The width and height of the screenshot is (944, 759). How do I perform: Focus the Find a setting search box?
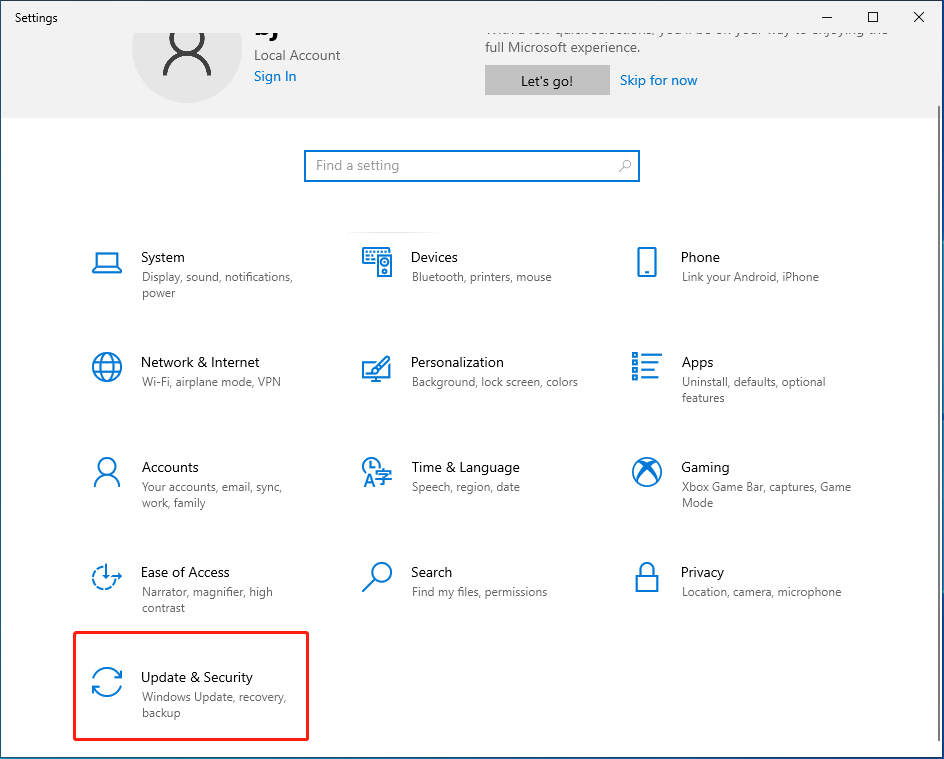pos(460,166)
